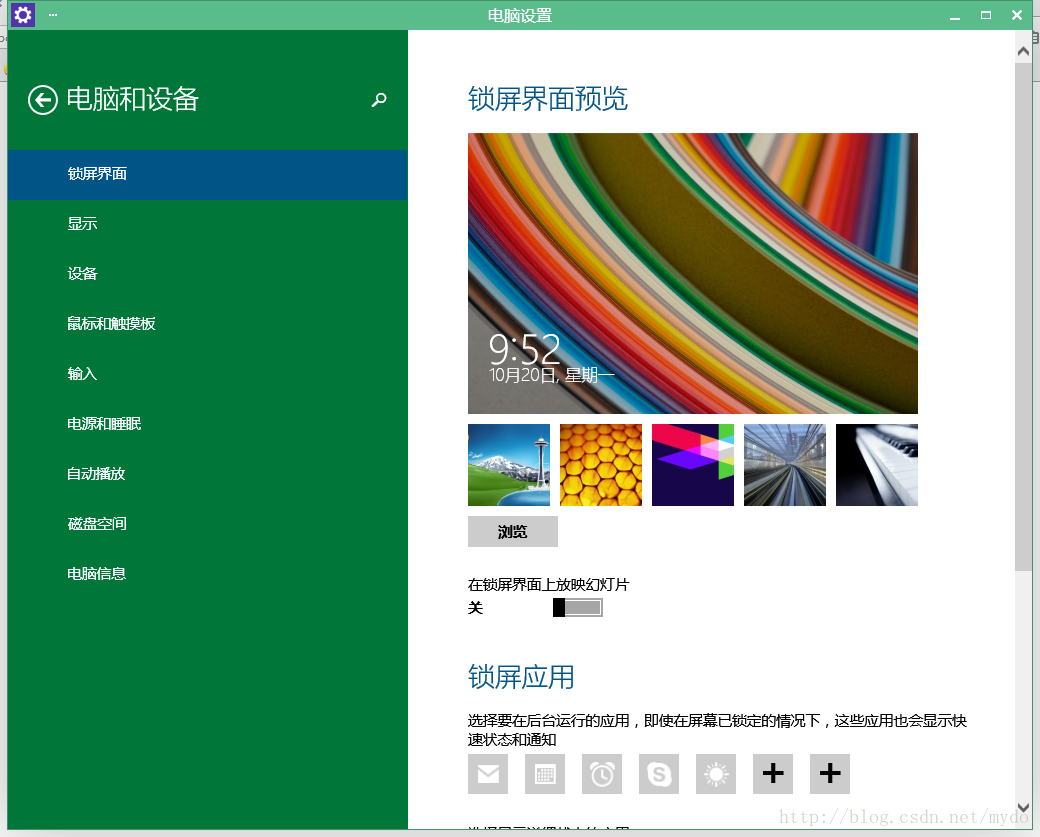
Task: Click the back arrow next to 电脑和设备
Action: pyautogui.click(x=42, y=100)
